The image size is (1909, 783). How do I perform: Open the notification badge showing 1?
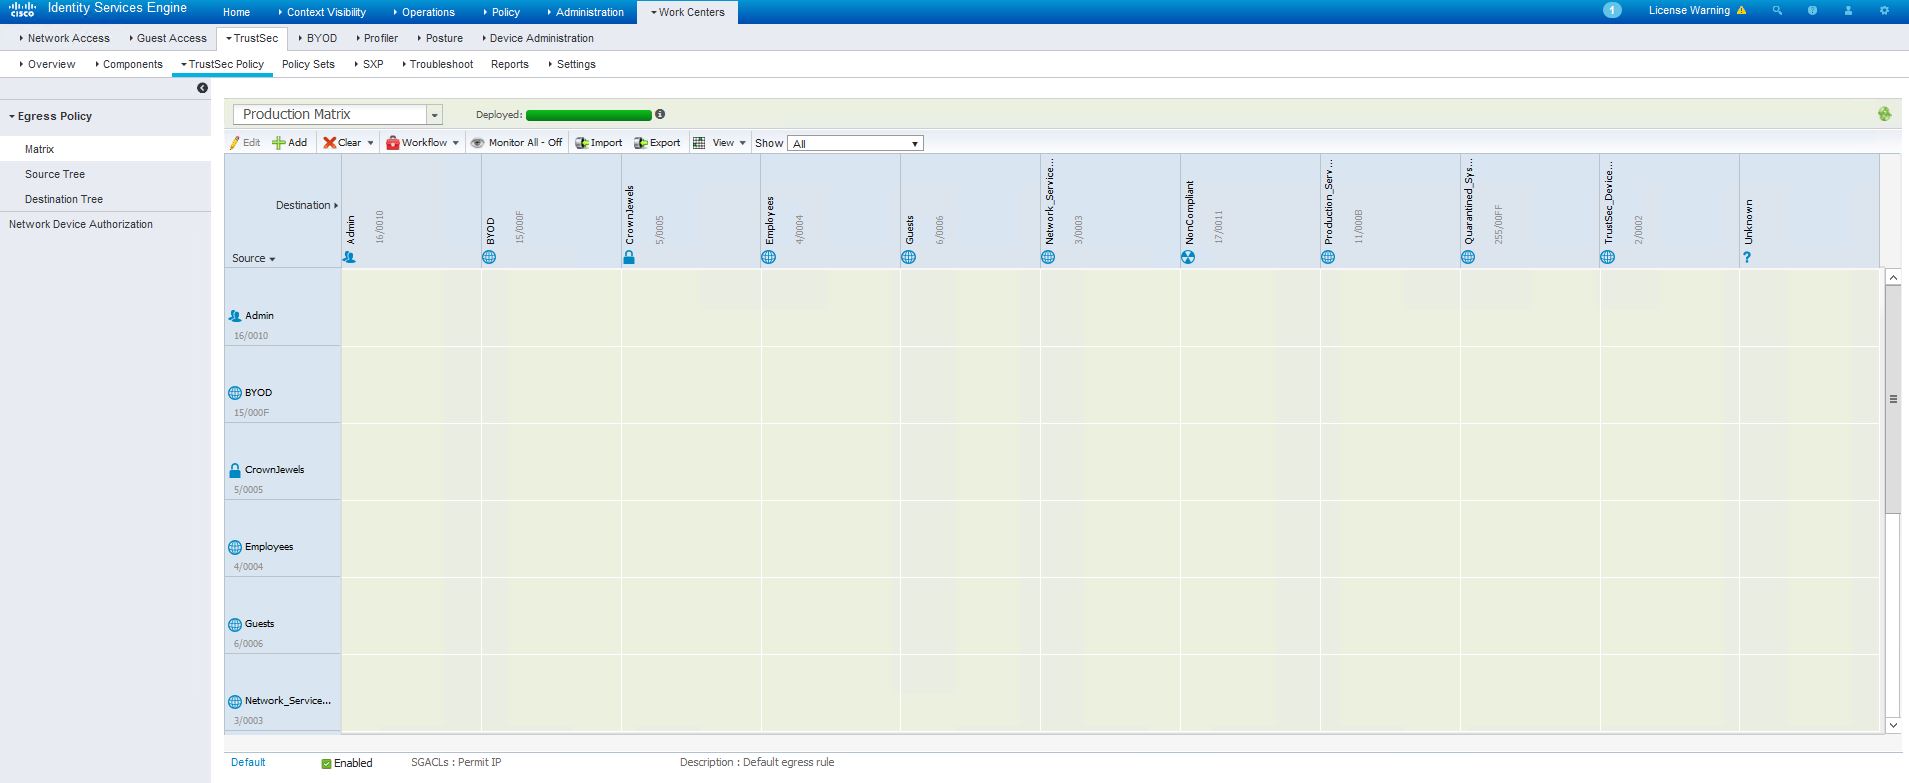coord(1612,10)
